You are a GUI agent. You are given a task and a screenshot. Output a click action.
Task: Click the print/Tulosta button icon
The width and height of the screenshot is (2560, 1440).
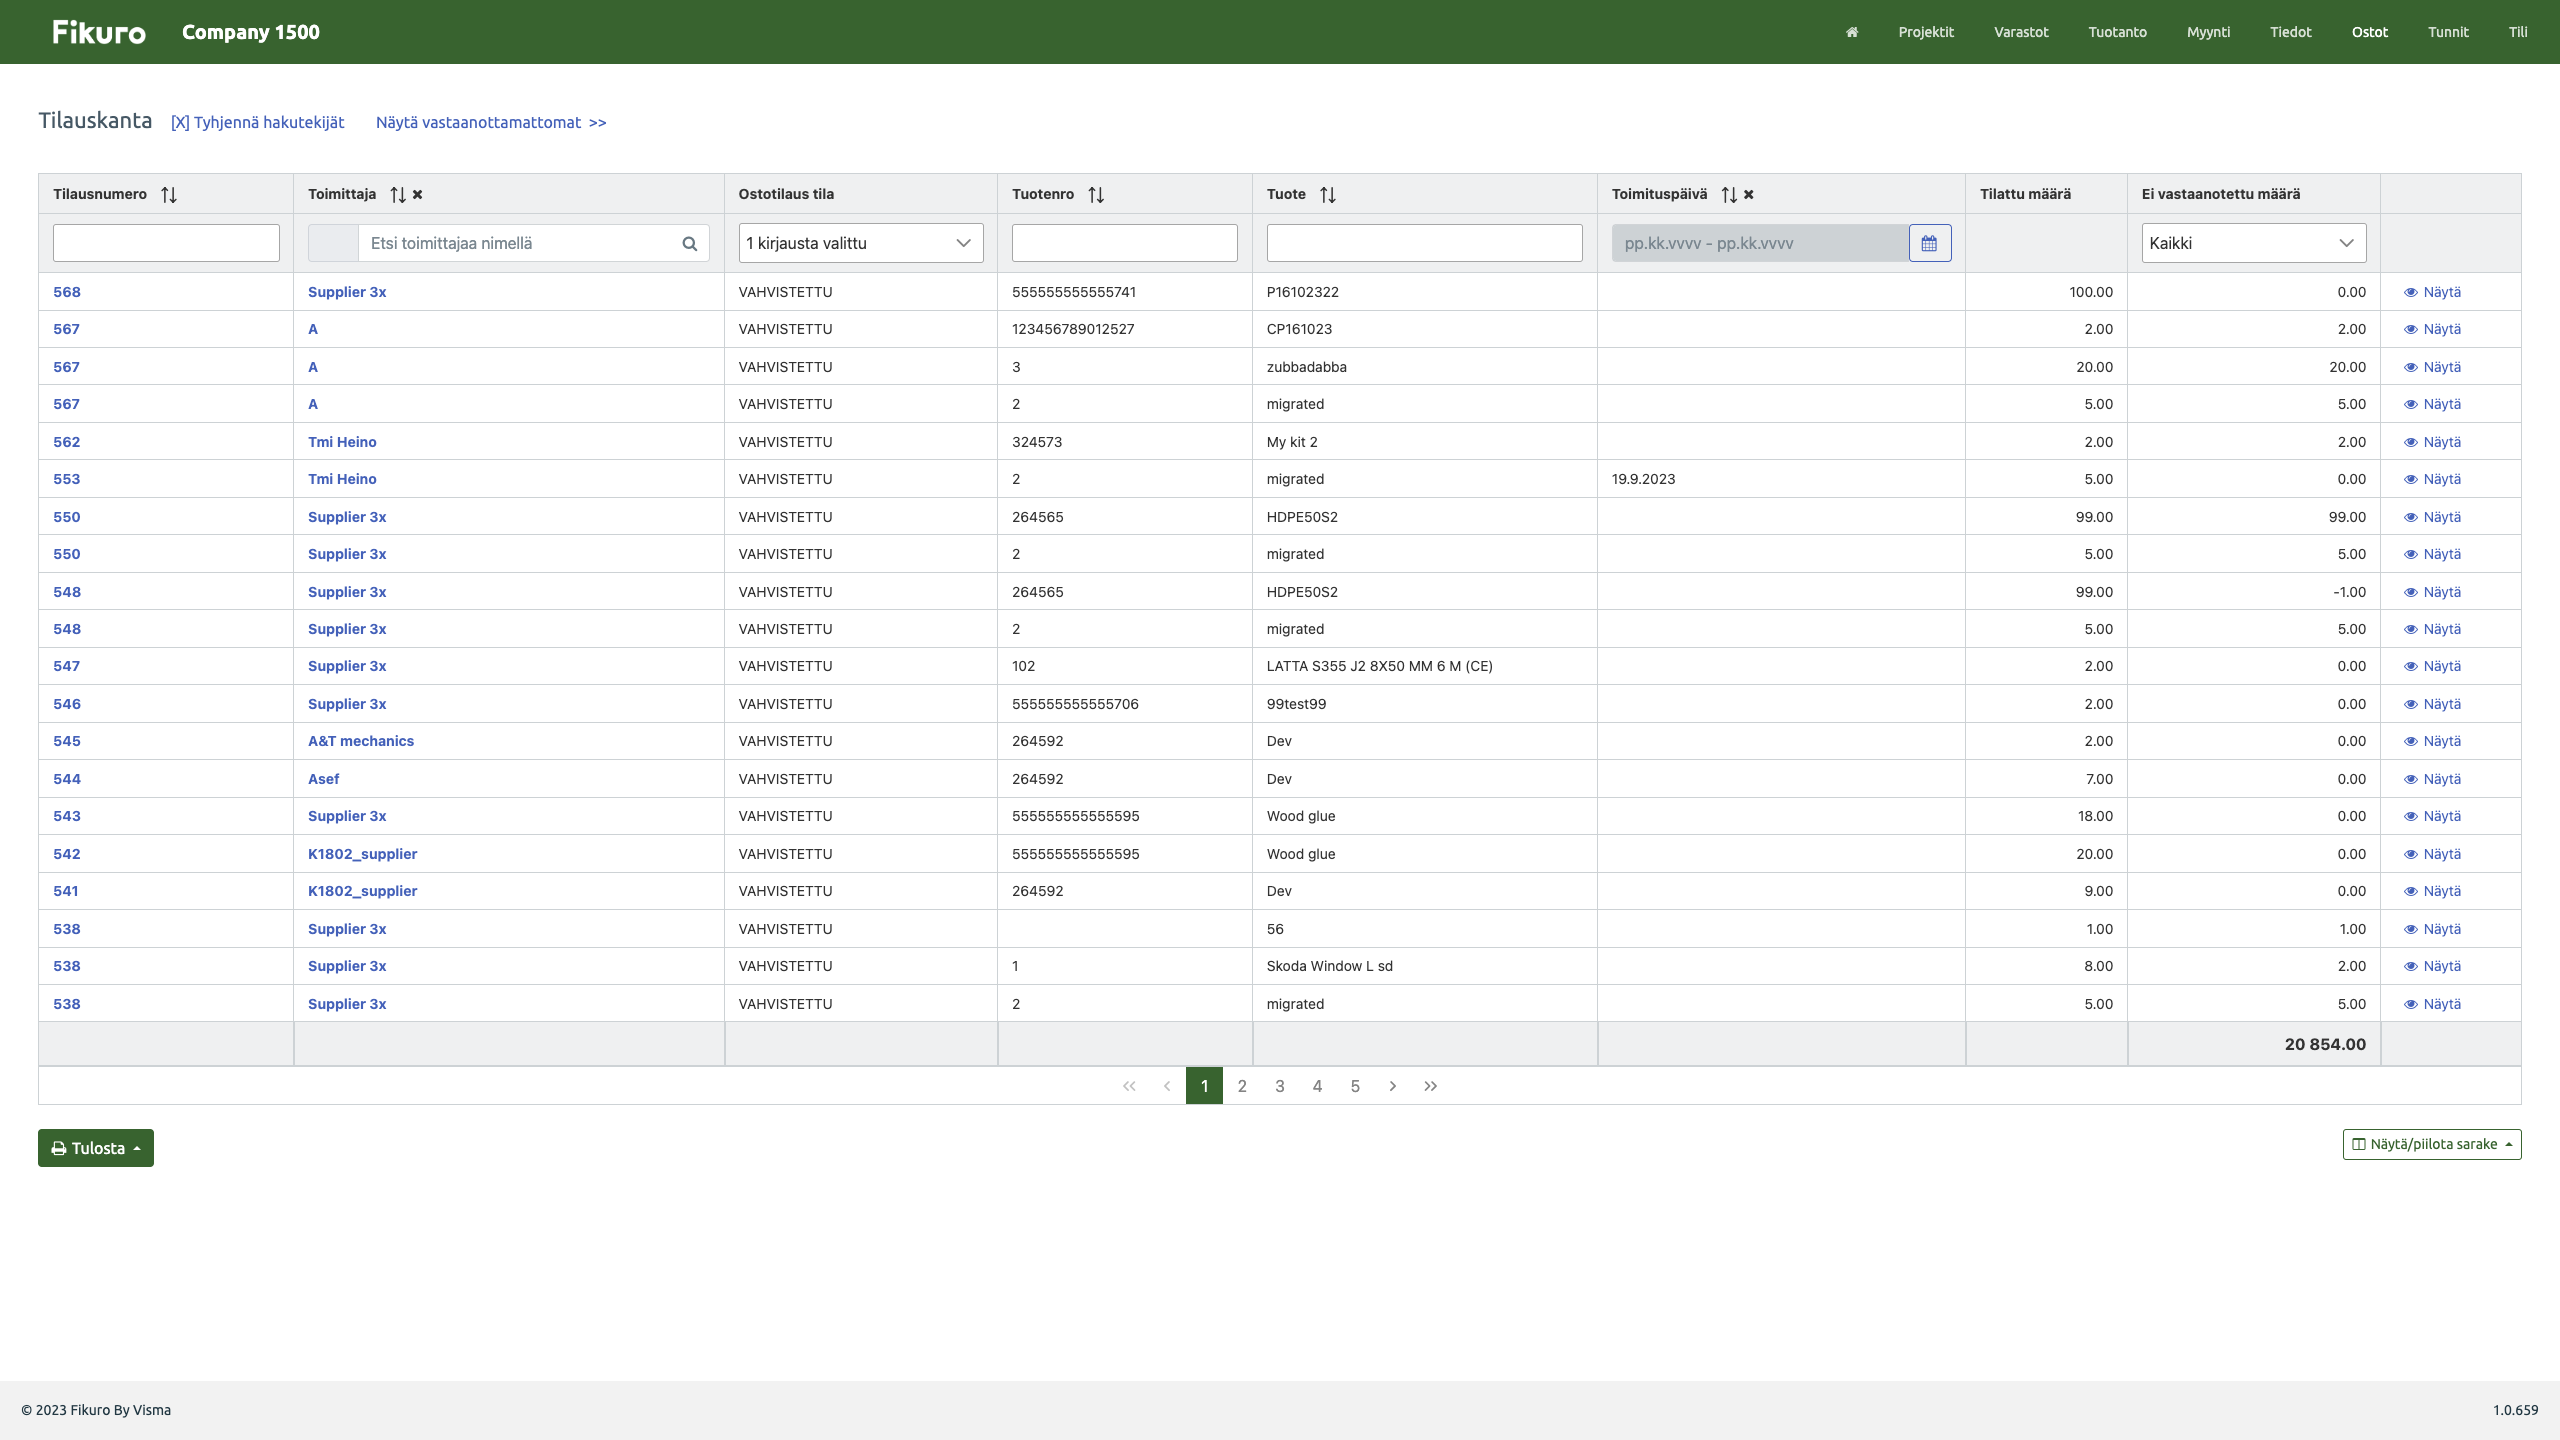click(x=58, y=1148)
